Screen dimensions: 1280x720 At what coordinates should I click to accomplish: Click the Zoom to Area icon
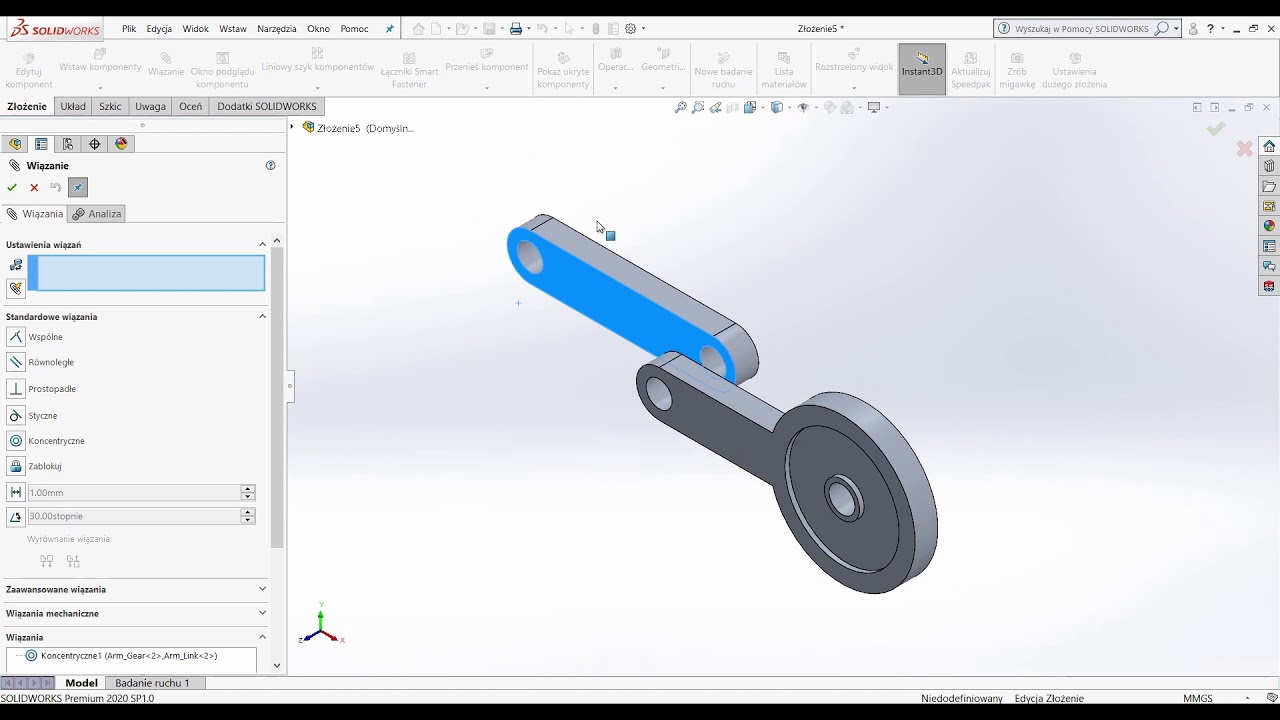pyautogui.click(x=698, y=108)
